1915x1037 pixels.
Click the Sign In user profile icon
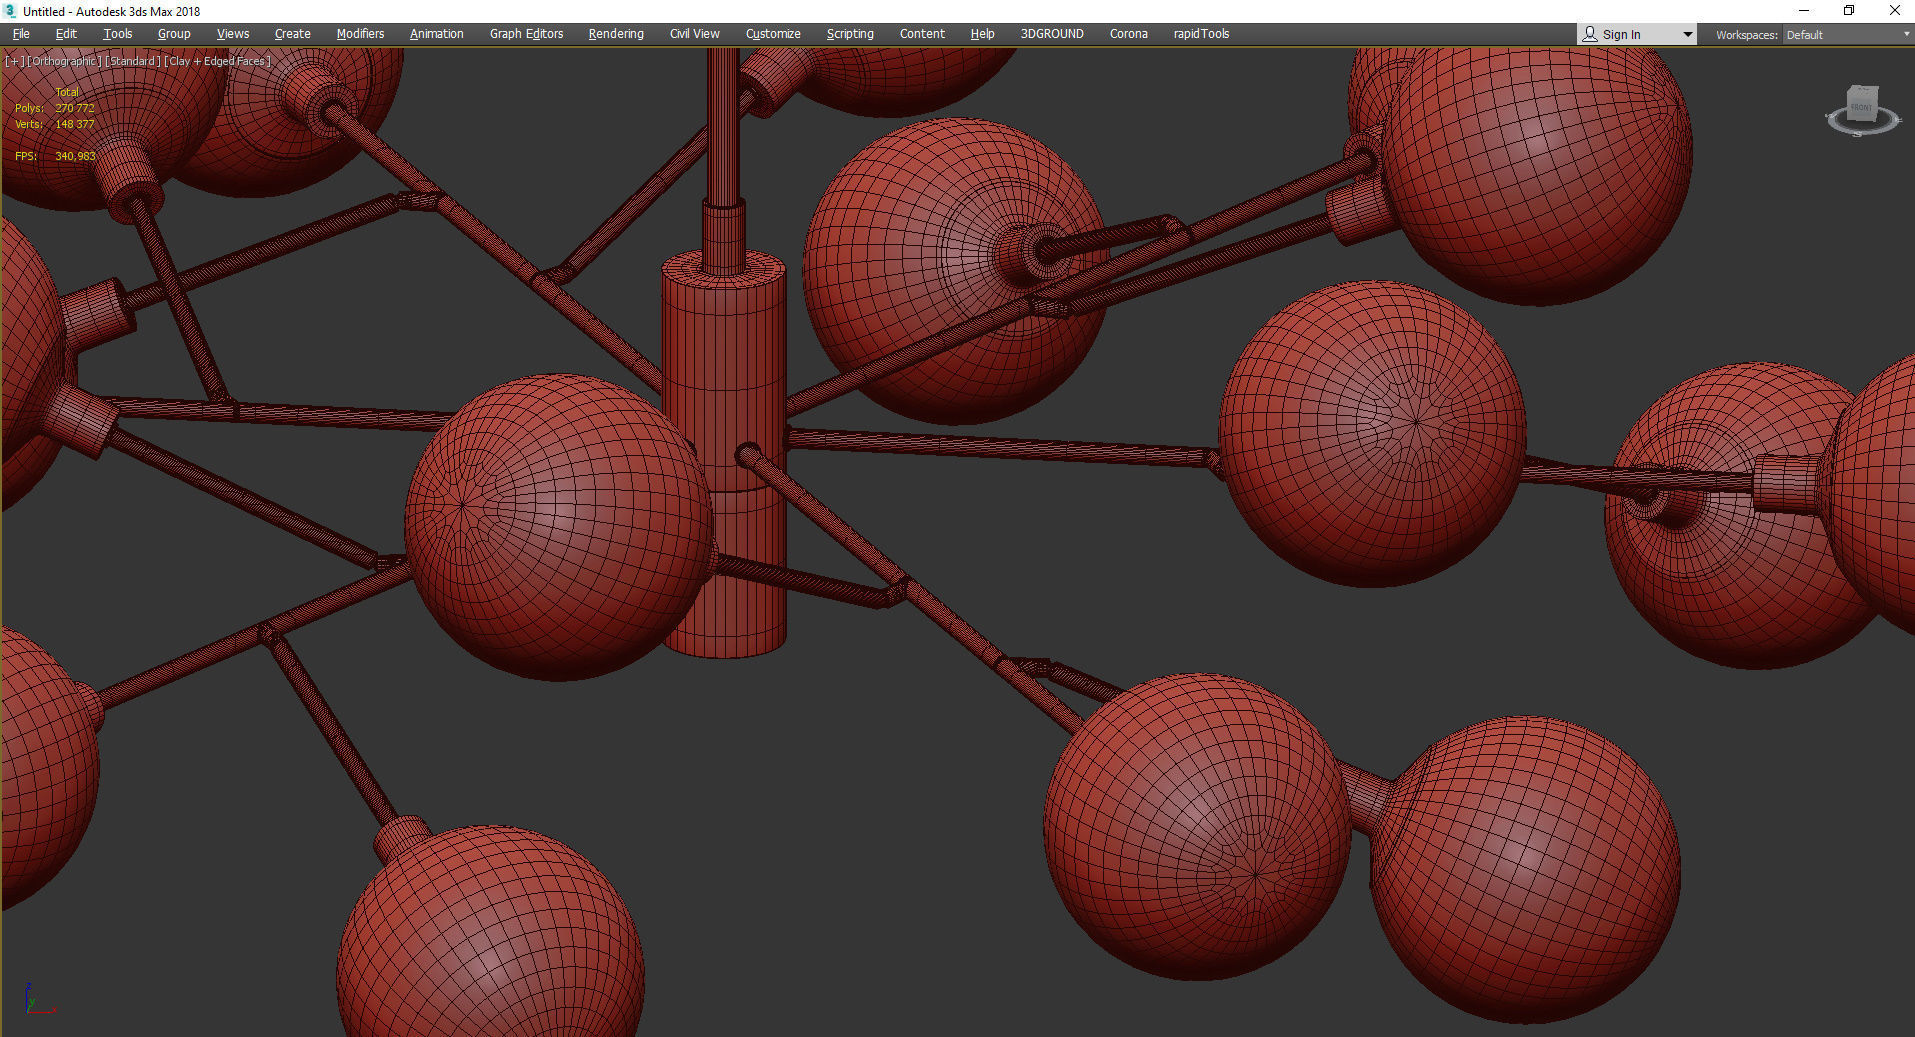click(x=1589, y=34)
